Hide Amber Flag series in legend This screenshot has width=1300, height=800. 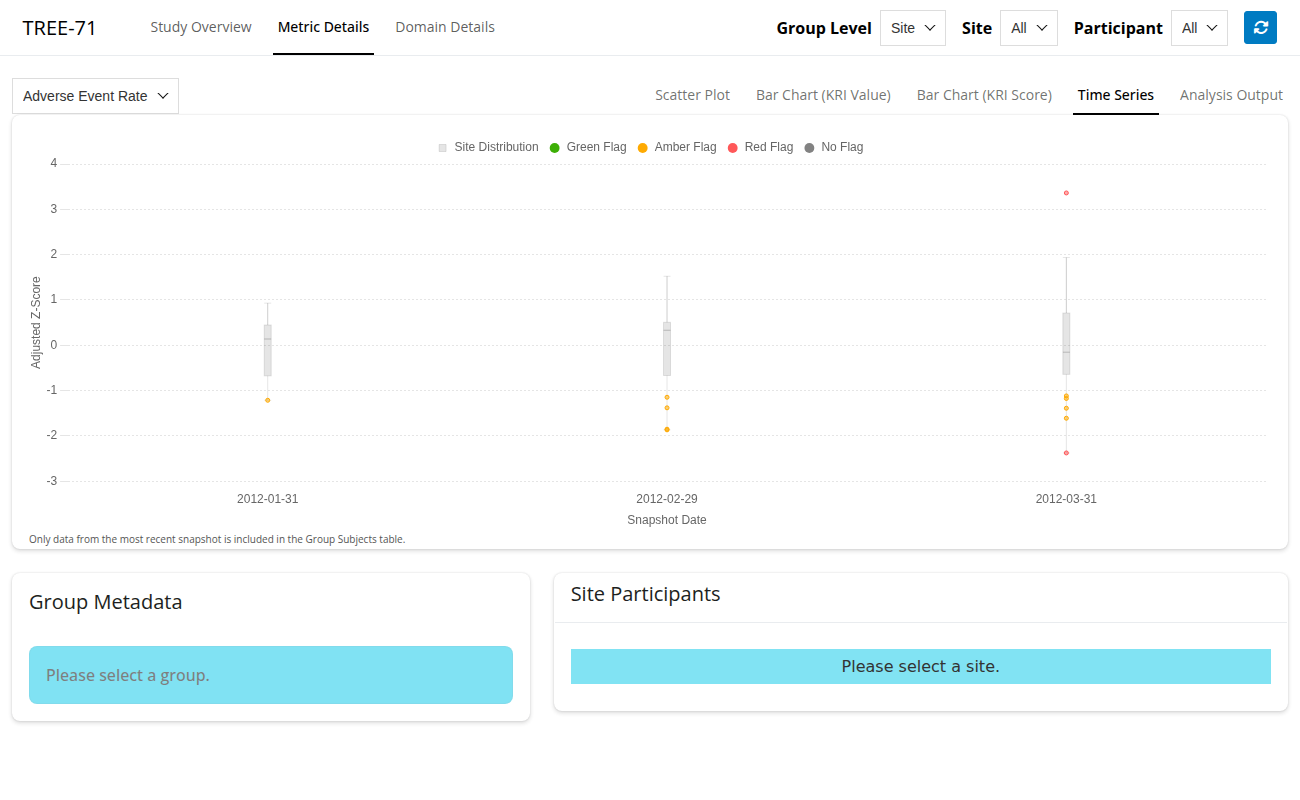(676, 147)
